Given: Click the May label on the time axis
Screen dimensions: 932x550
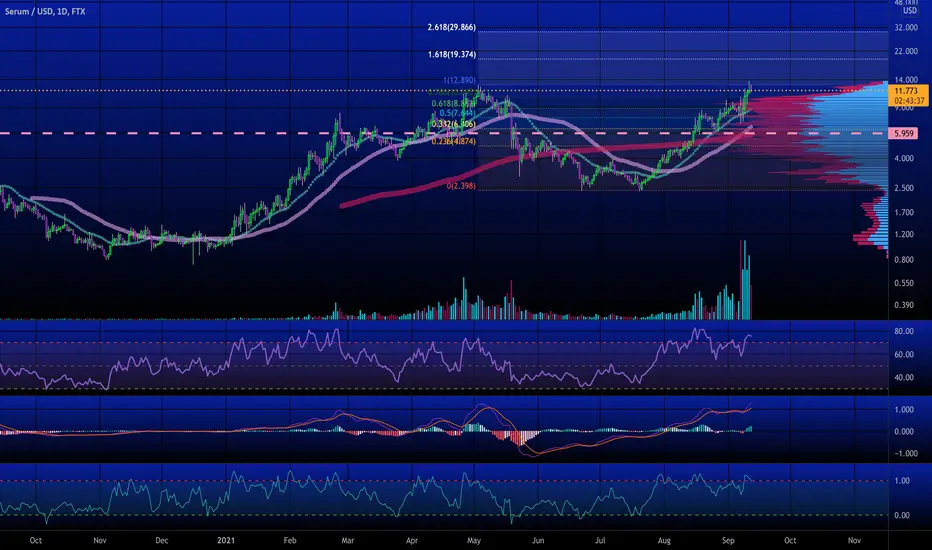Looking at the screenshot, I should 474,540.
